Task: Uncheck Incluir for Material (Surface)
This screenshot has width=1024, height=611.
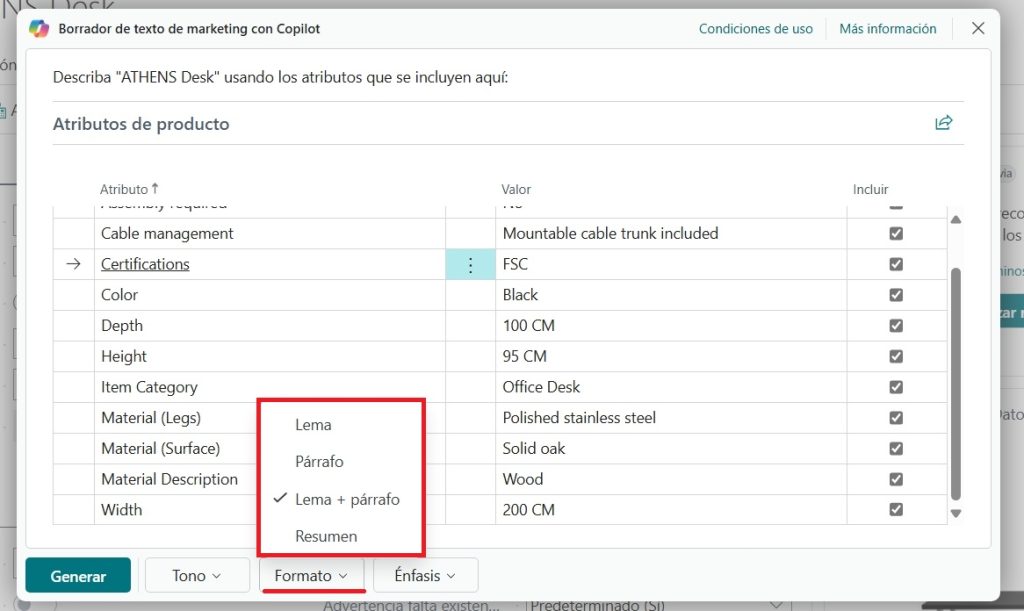Action: (896, 448)
